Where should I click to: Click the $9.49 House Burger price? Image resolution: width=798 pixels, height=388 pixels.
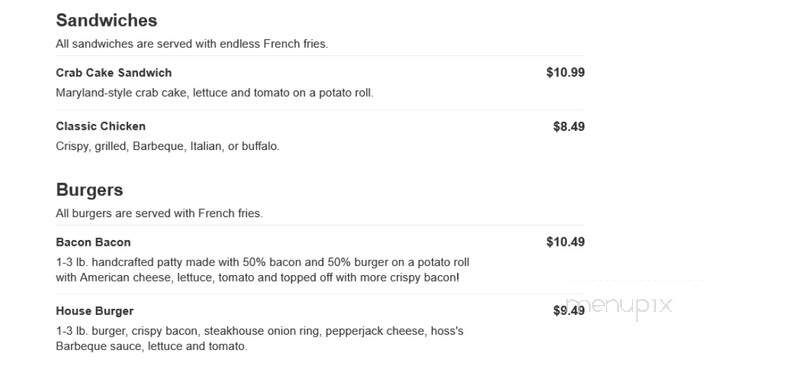[x=569, y=311]
